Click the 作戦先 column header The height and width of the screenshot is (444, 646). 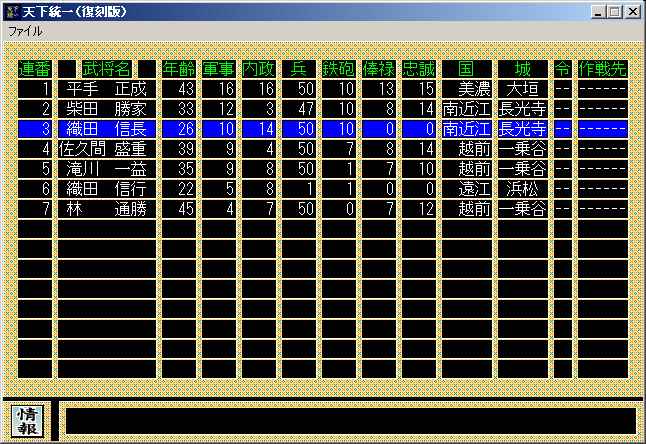[603, 69]
